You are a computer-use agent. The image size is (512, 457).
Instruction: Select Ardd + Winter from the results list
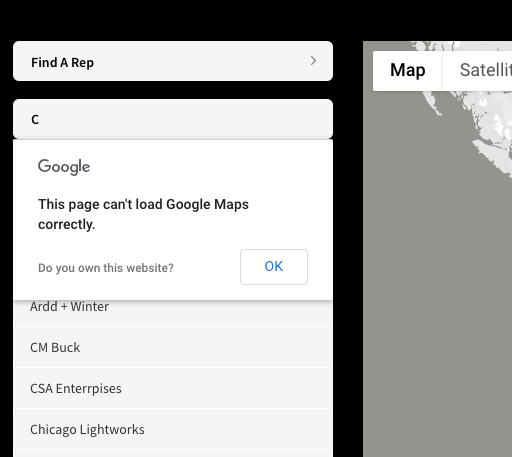click(x=173, y=307)
